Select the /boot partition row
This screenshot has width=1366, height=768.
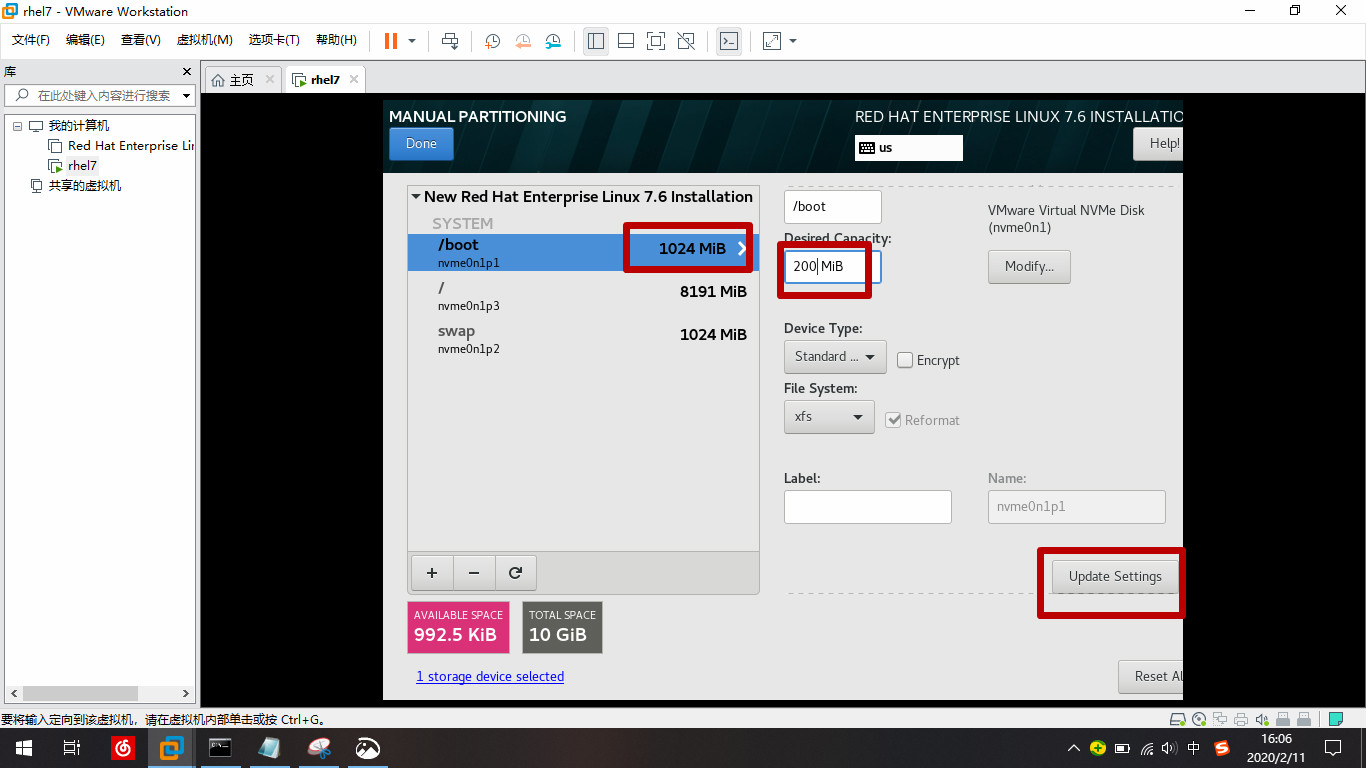tap(582, 252)
